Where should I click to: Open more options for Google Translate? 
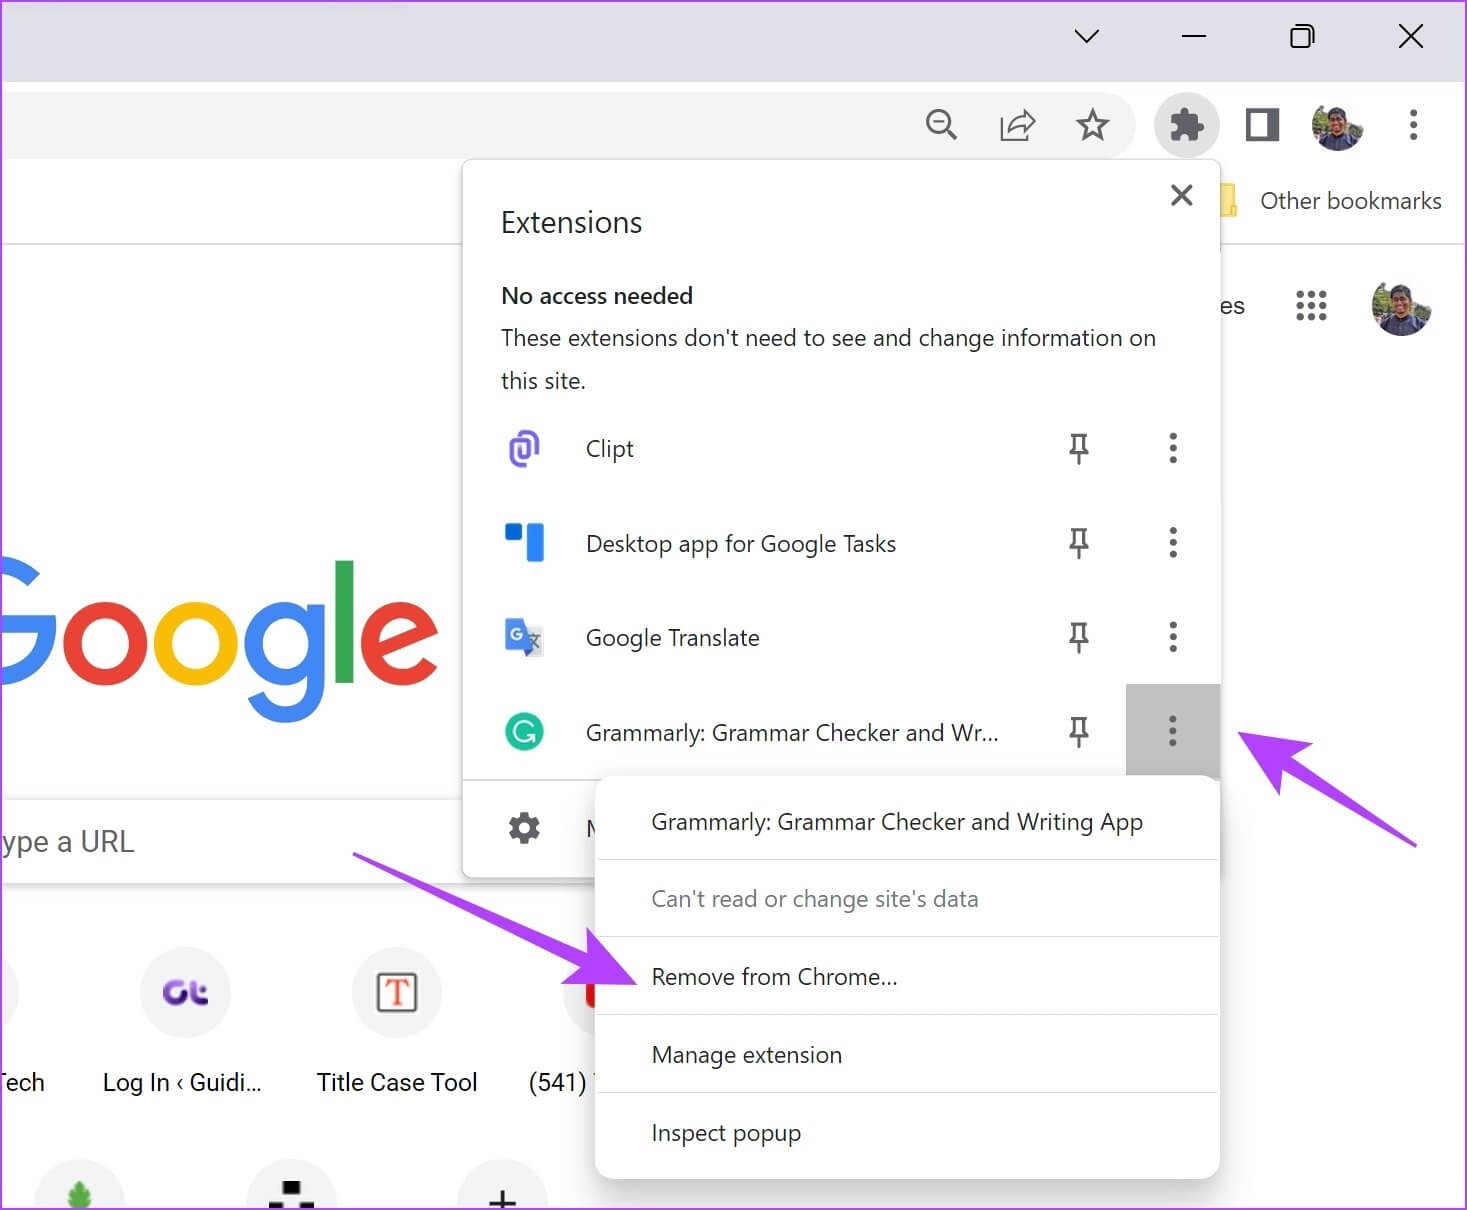point(1173,637)
